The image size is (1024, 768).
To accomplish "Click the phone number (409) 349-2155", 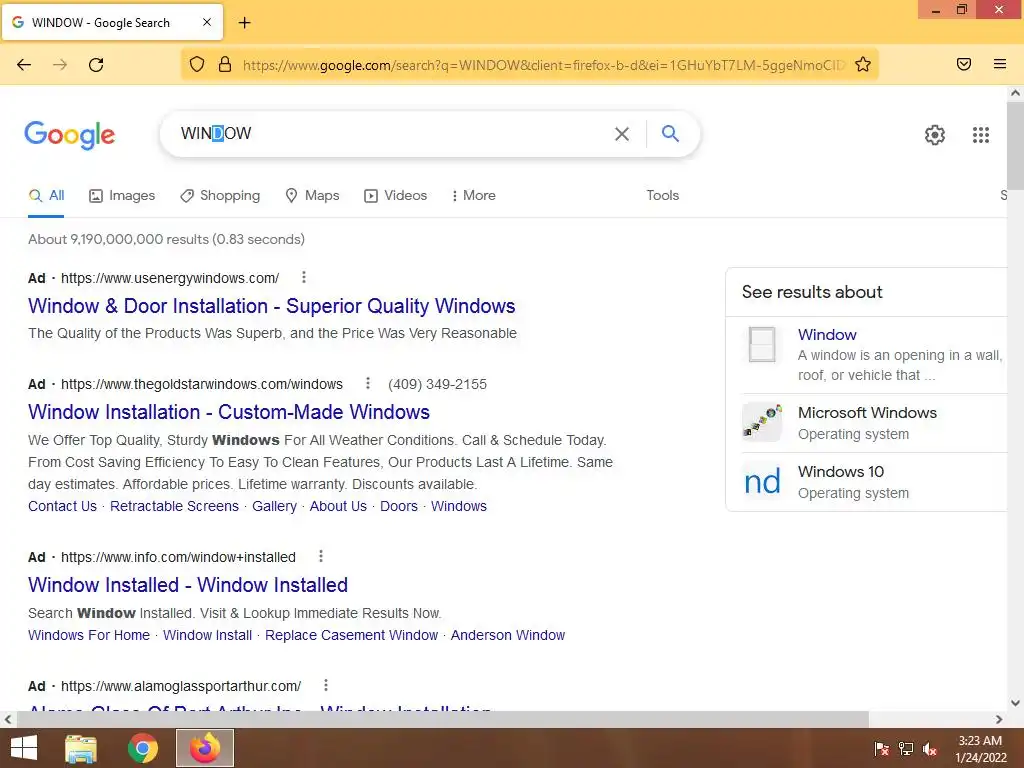I will (x=437, y=384).
